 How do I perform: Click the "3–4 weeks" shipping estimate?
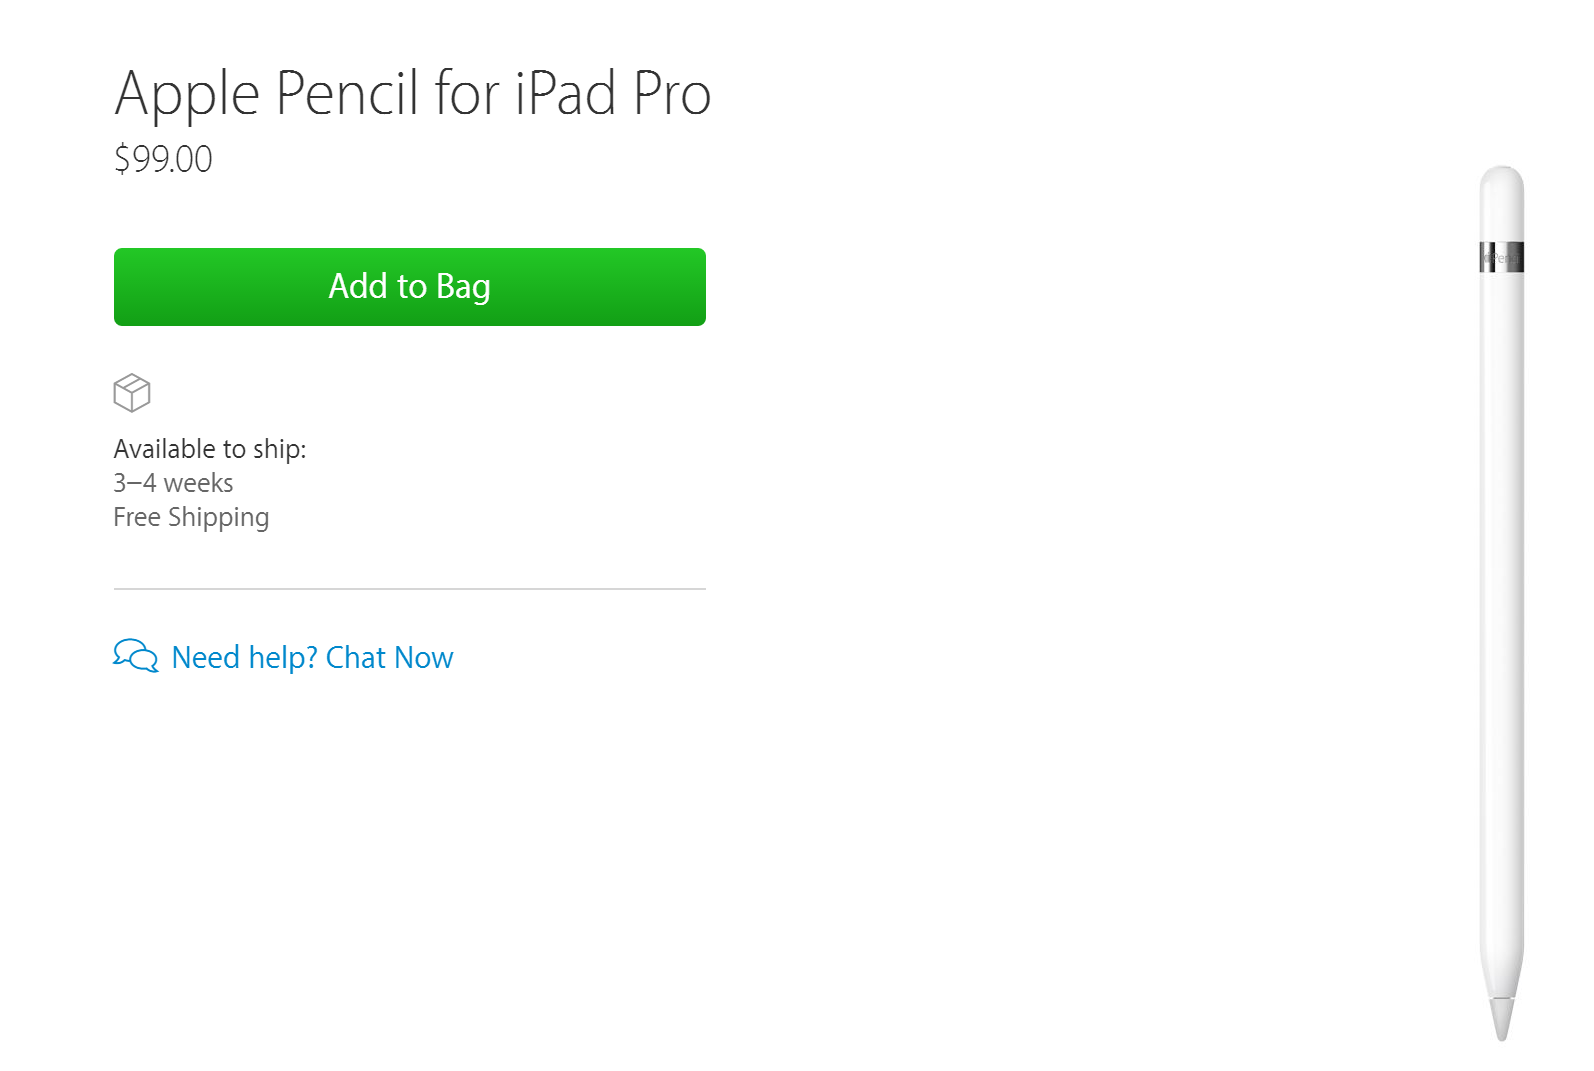[x=173, y=483]
